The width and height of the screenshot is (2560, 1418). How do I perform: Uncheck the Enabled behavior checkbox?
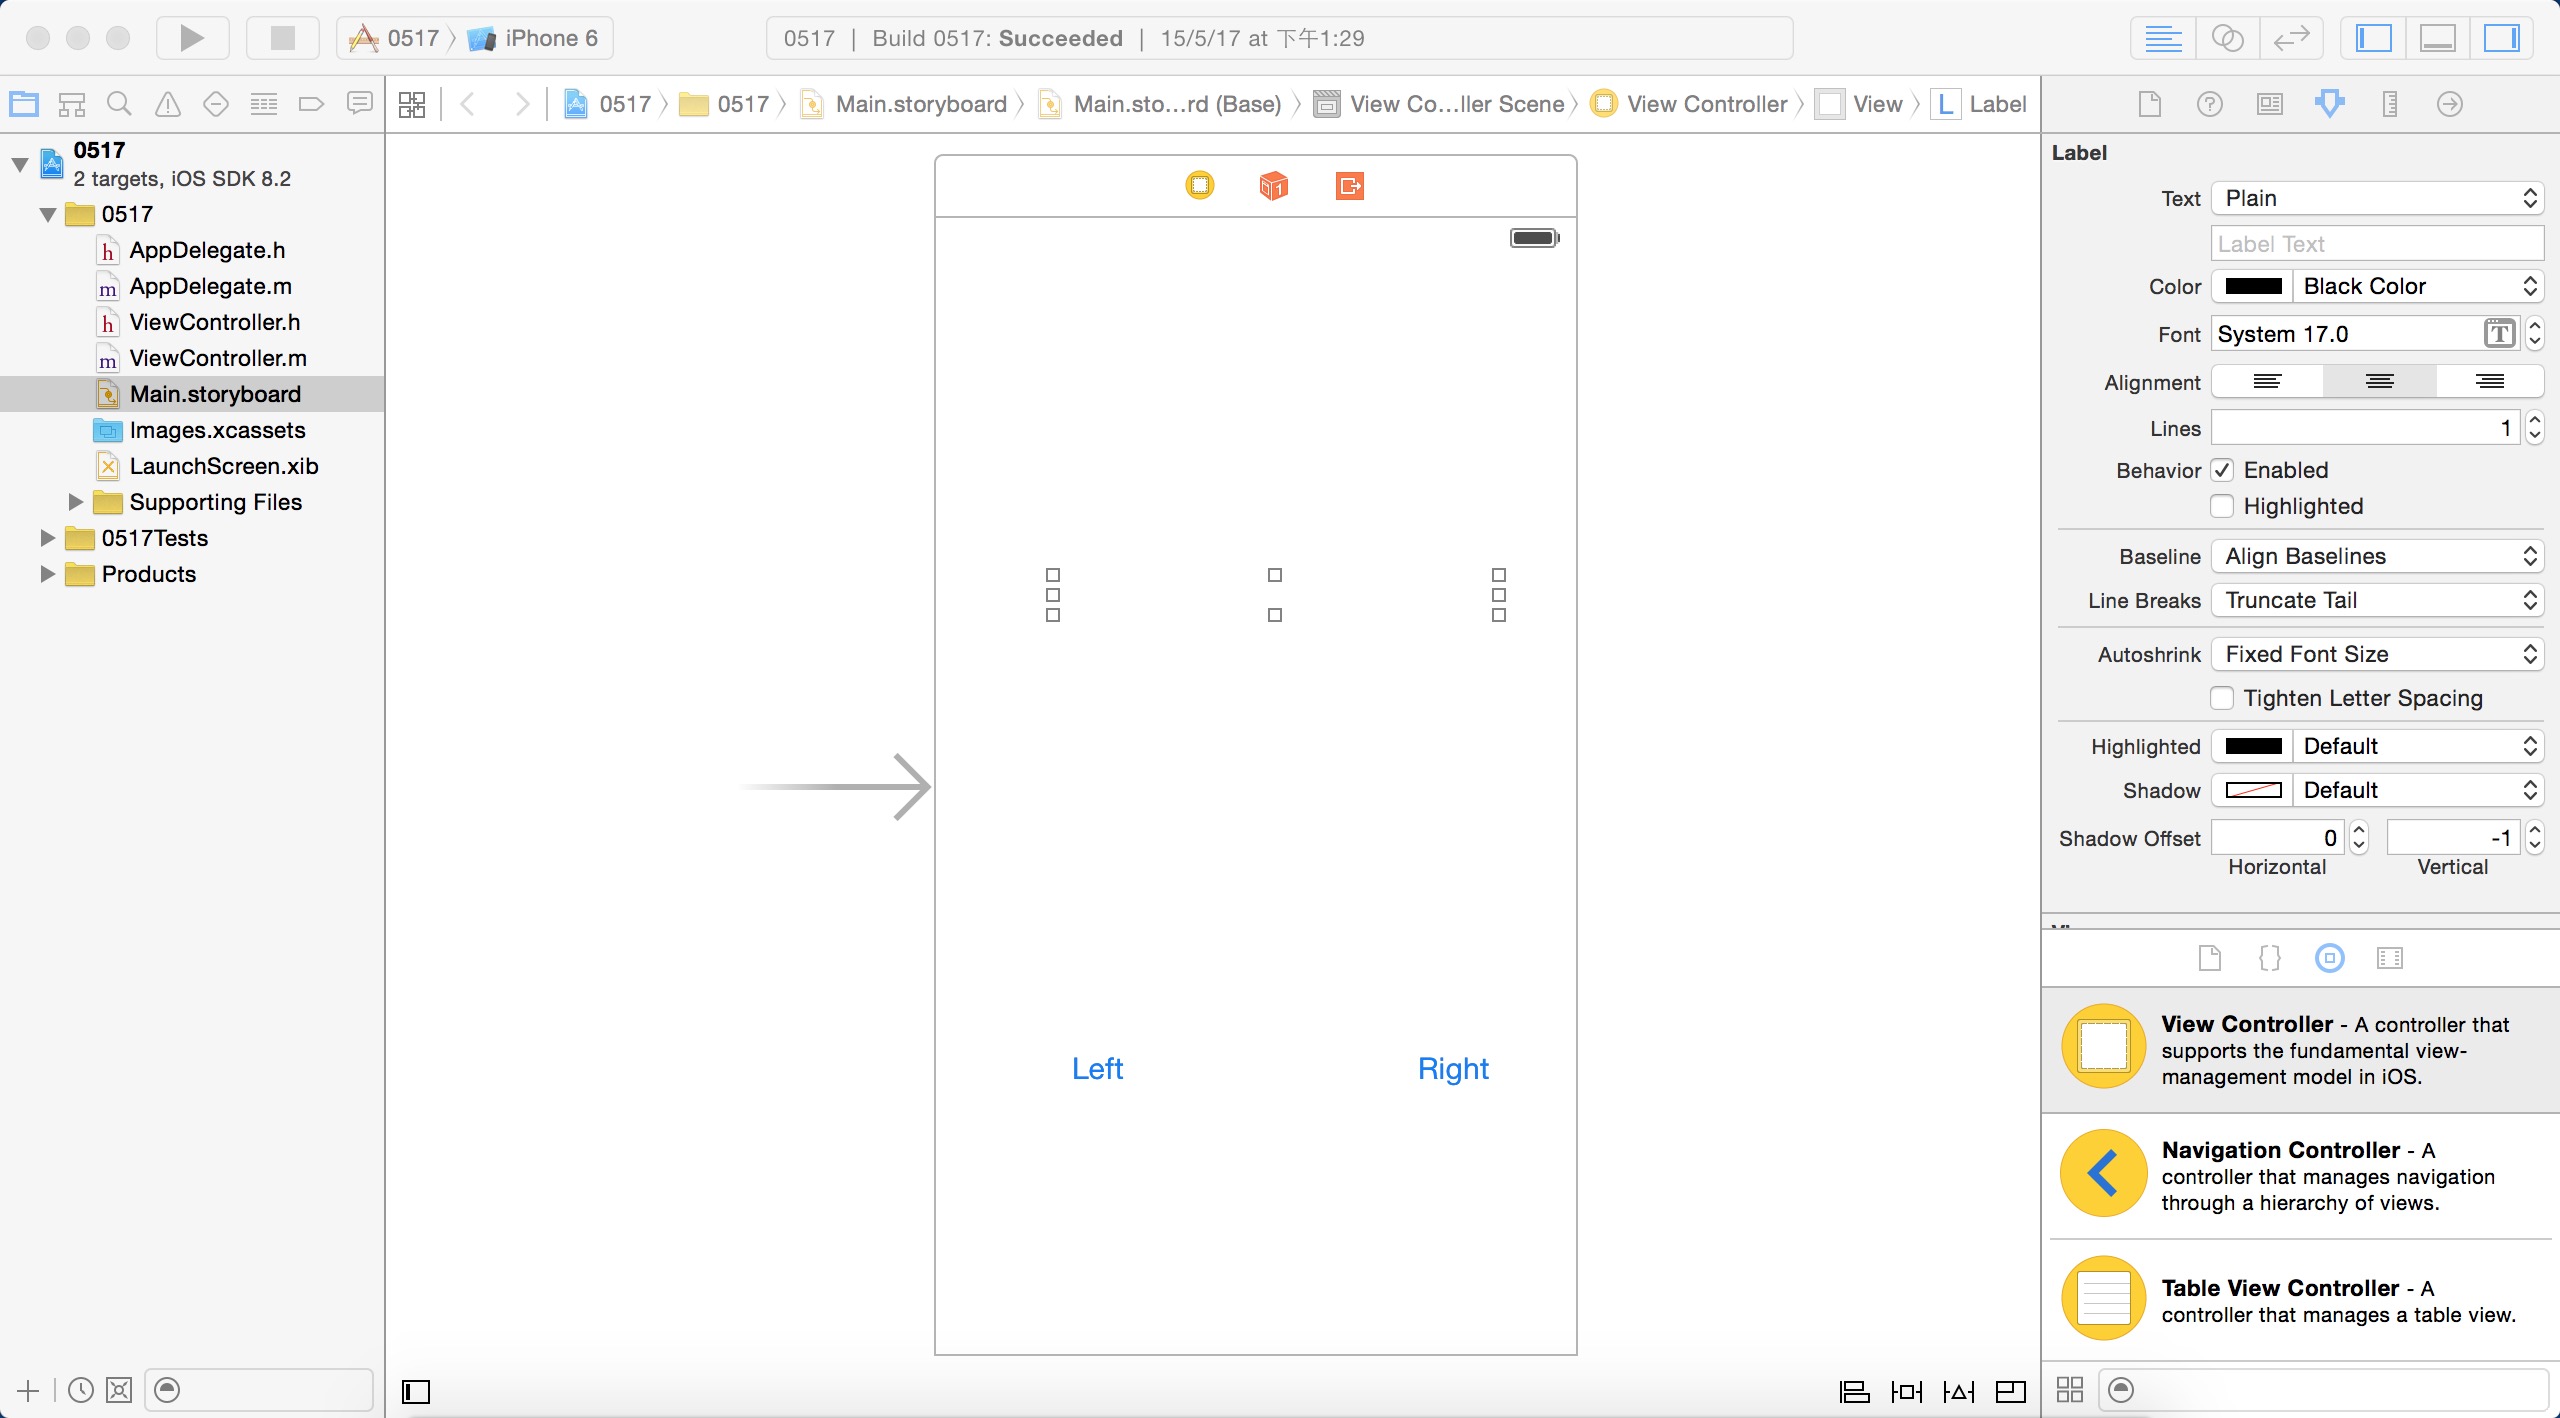point(2222,470)
